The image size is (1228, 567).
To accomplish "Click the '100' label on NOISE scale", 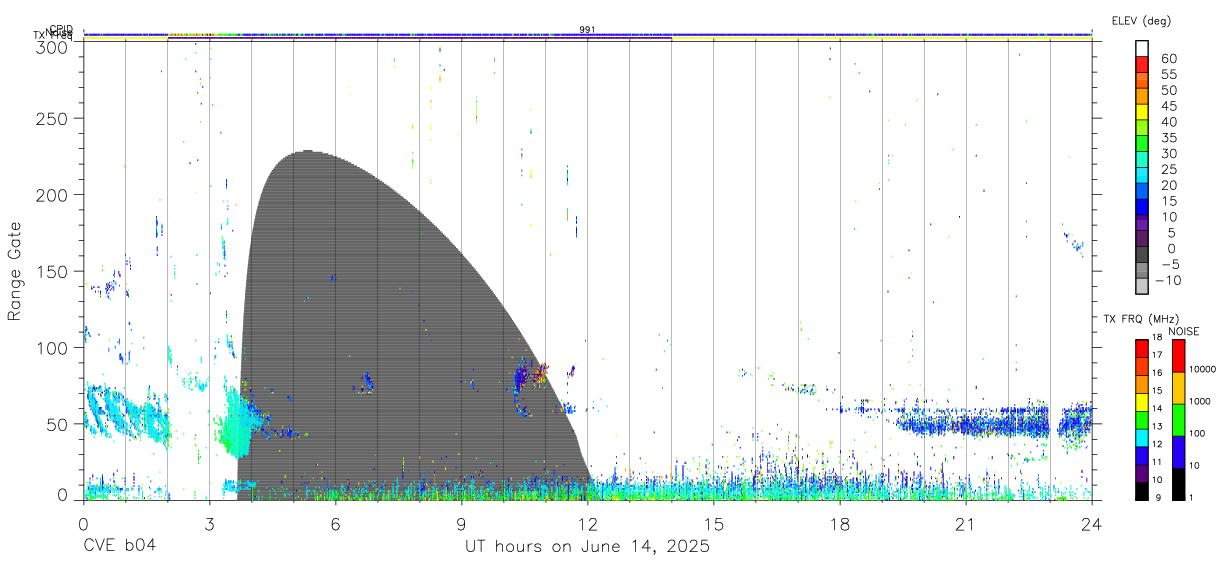I will 1197,433.
